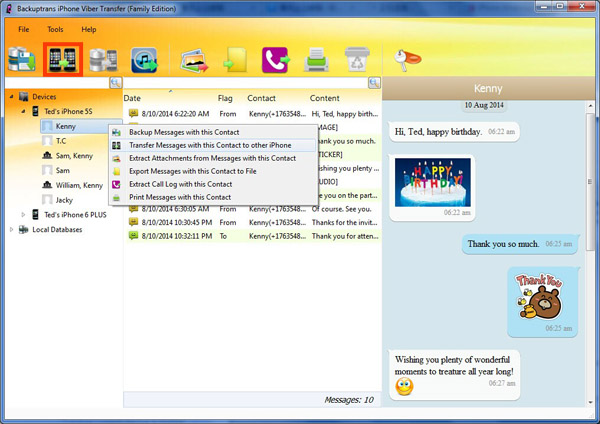Select Local Databases in the tree
Screen dimensions: 600x424
pyautogui.click(x=57, y=230)
